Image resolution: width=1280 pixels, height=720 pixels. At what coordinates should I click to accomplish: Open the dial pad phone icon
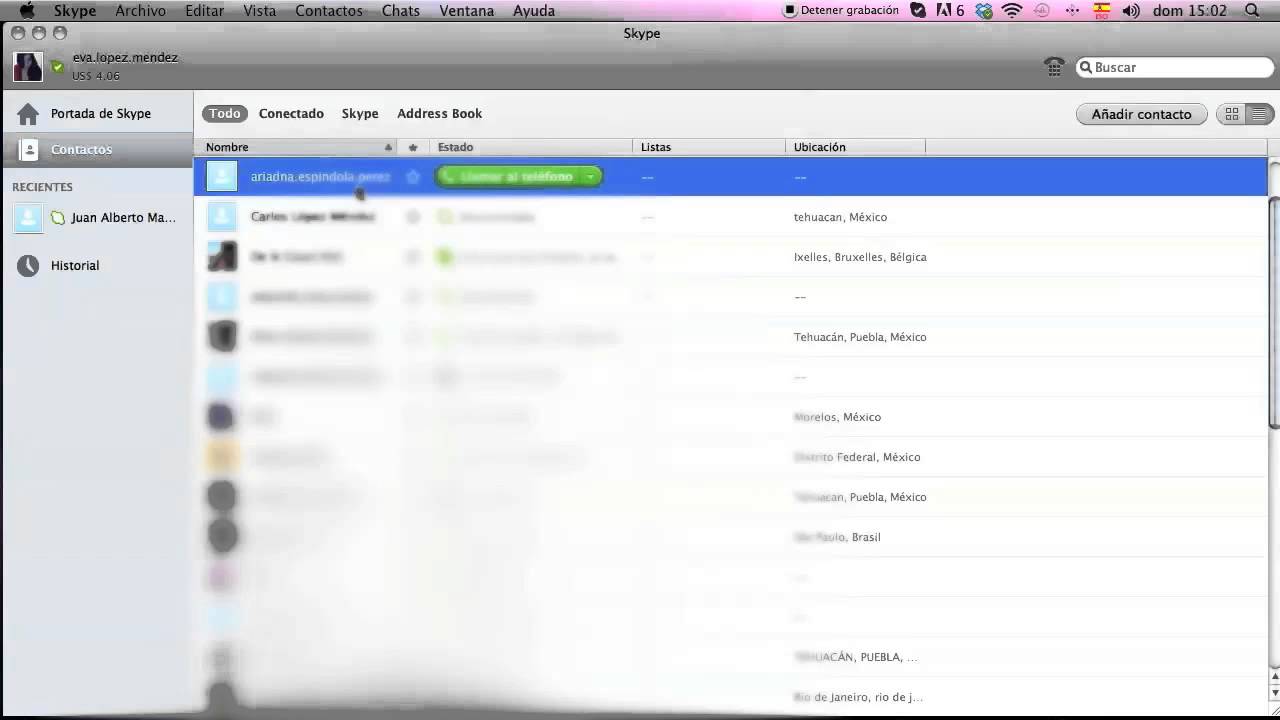click(x=1054, y=67)
